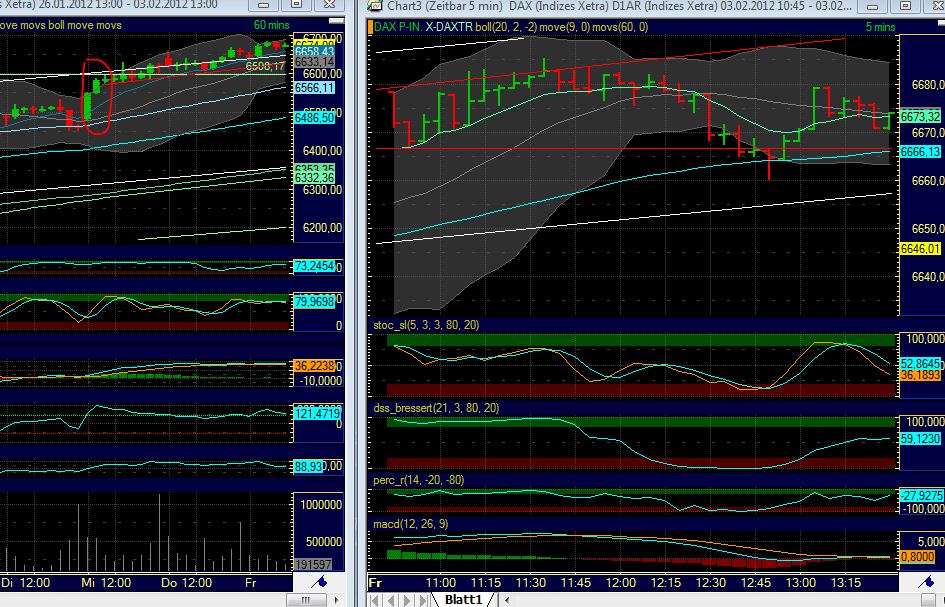Click the 60 mins timeframe label
945x607 pixels.
coord(271,25)
